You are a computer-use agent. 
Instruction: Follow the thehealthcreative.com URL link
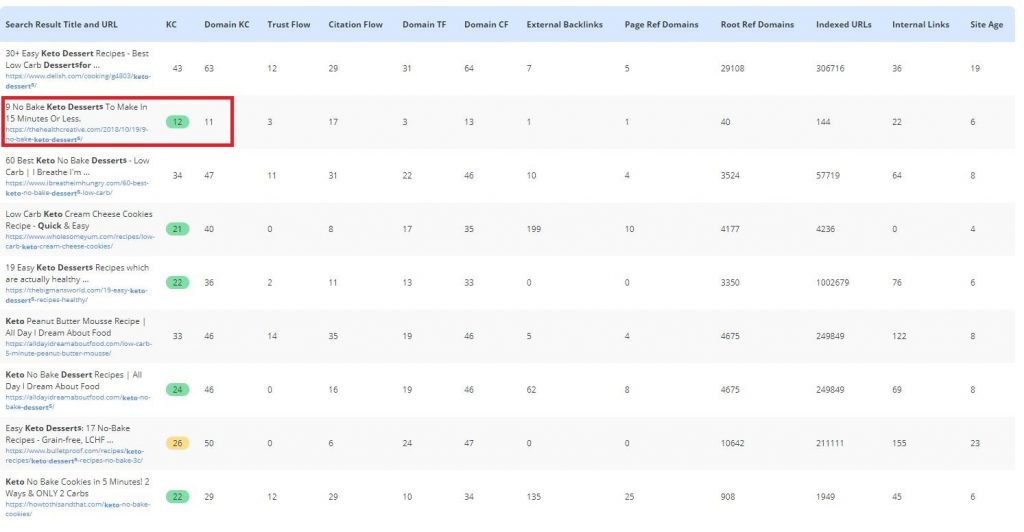[x=76, y=134]
